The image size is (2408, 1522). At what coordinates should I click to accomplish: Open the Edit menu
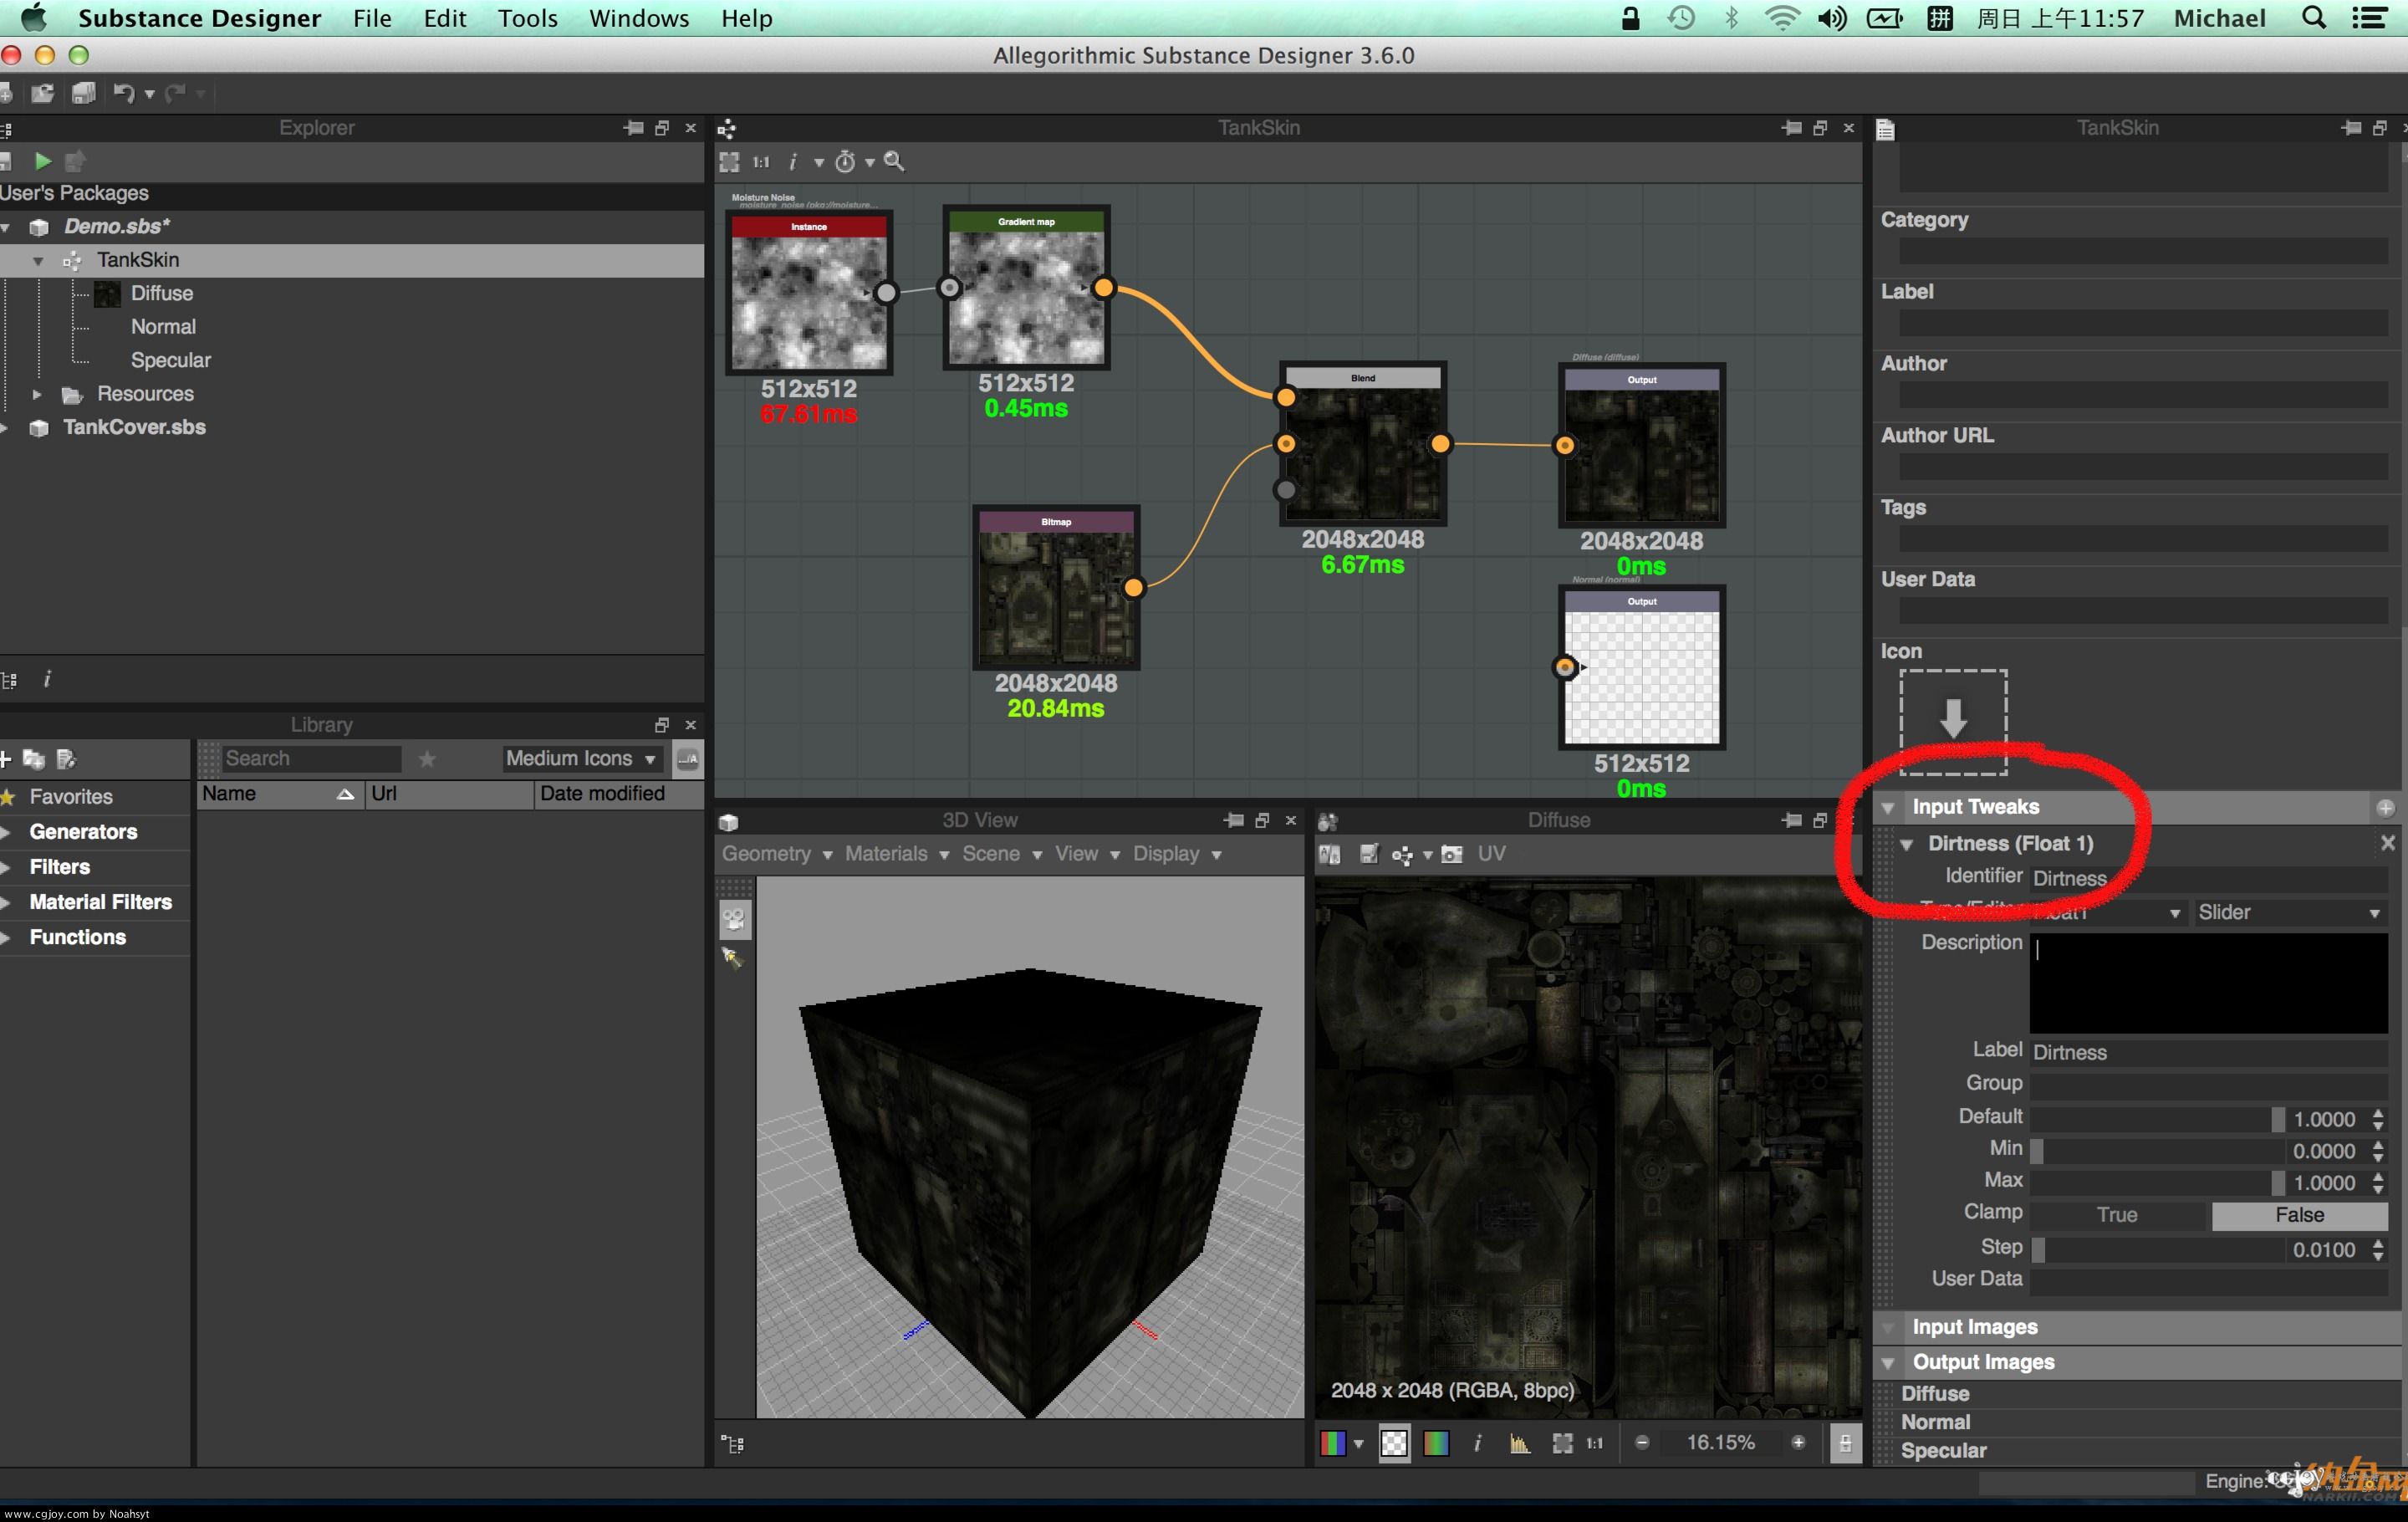(x=445, y=18)
